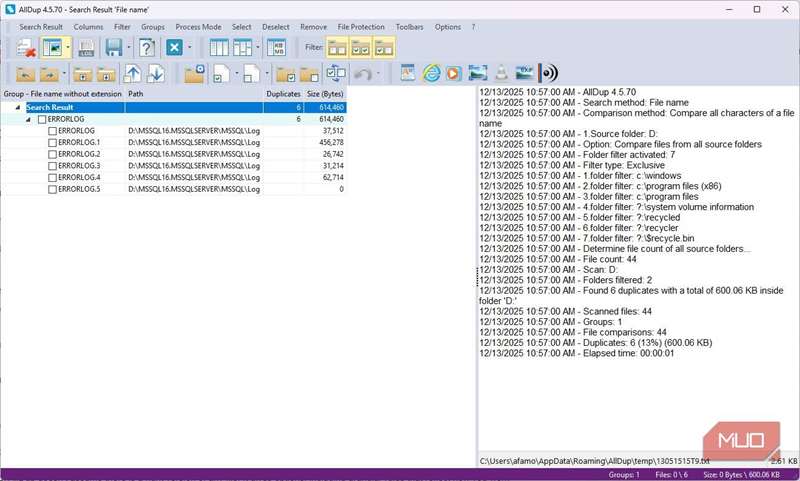Screen dimensions: 800x481
Task: Check the ERRORLOG.3 file checkbox
Action: pos(52,166)
